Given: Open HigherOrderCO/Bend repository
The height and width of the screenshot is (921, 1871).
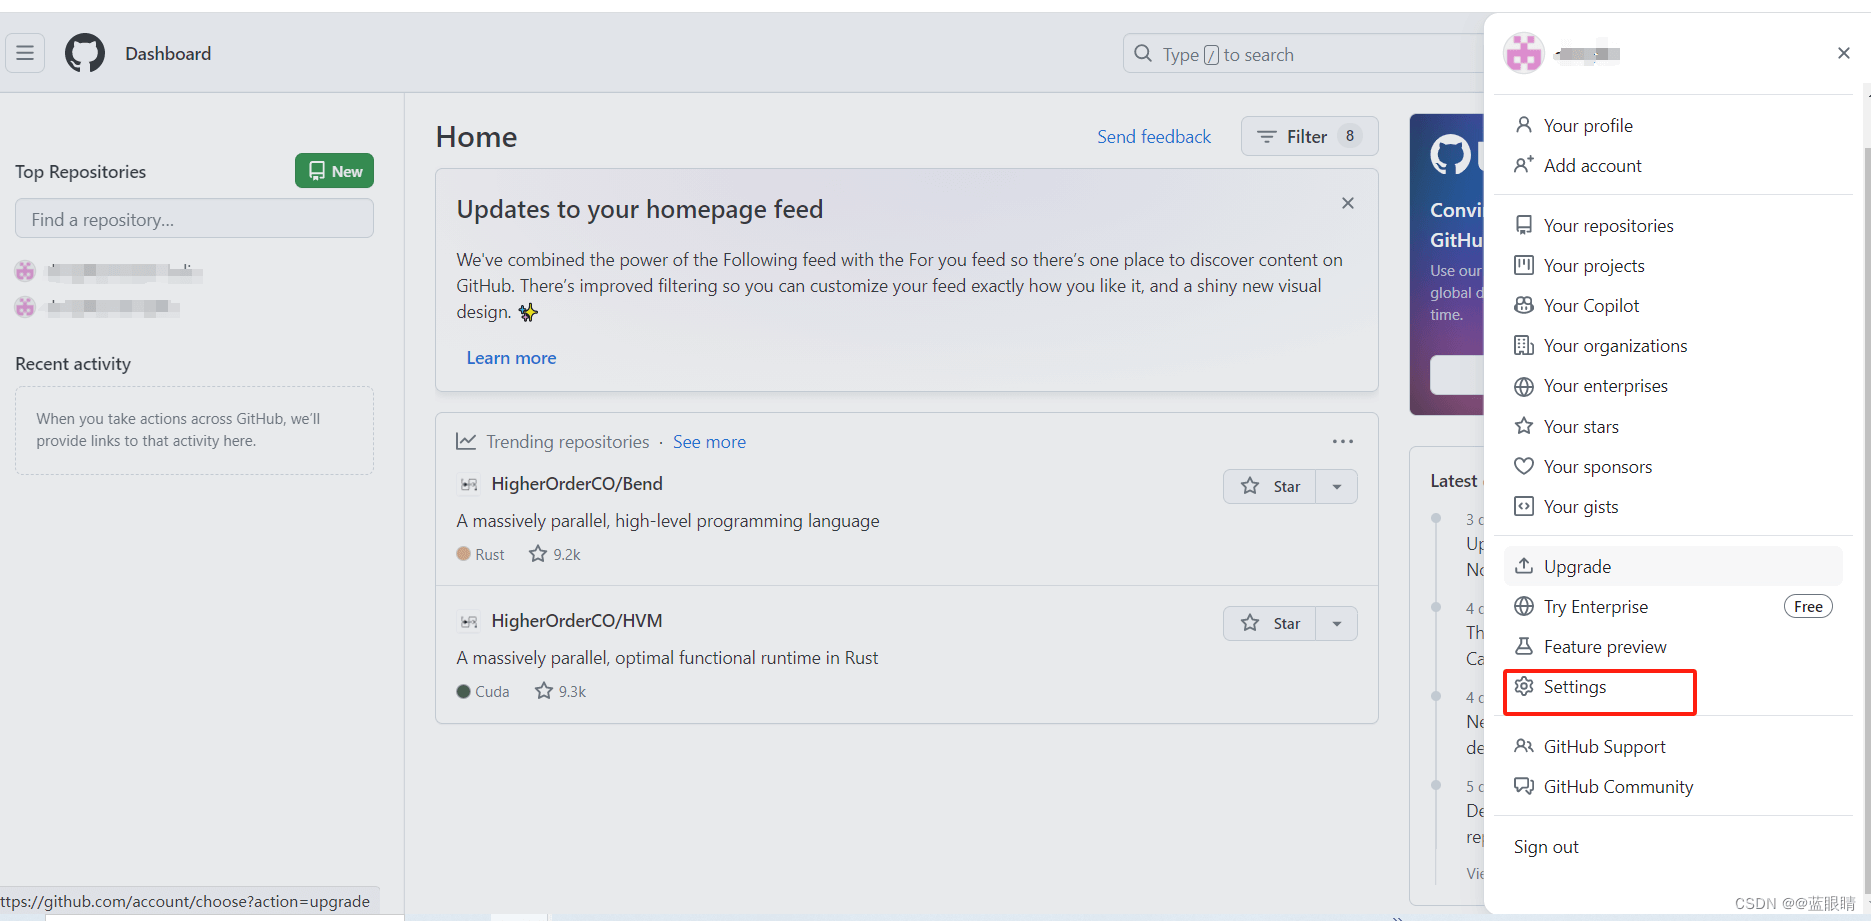Looking at the screenshot, I should pos(577,484).
